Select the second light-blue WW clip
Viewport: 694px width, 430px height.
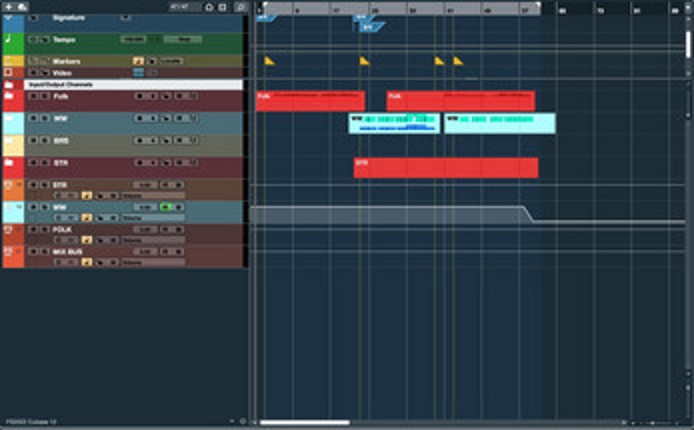[500, 123]
